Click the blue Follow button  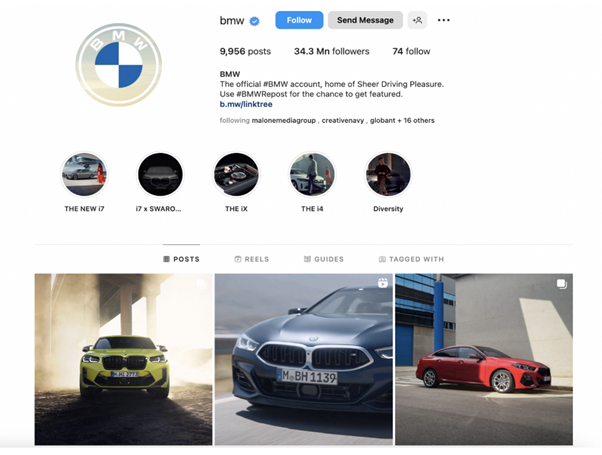299,20
